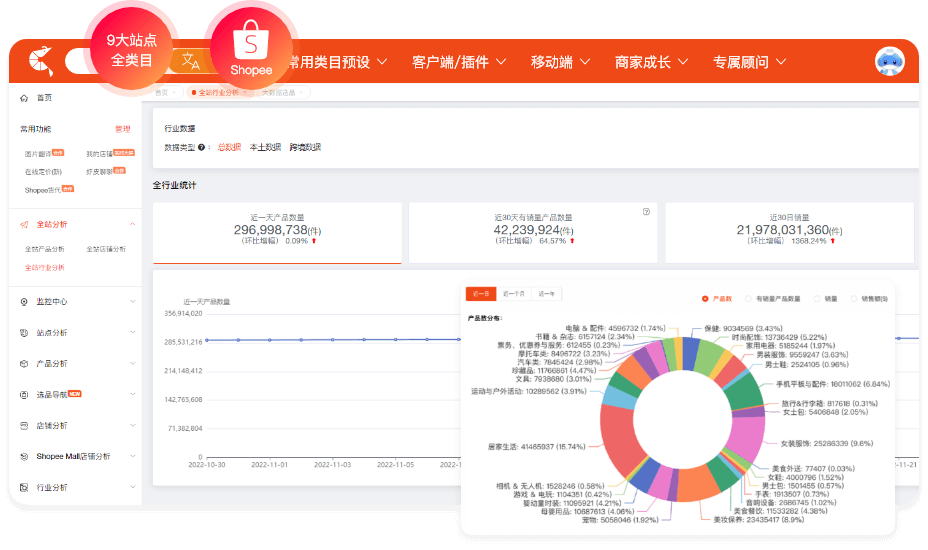Select the 销量 radio option

817,298
